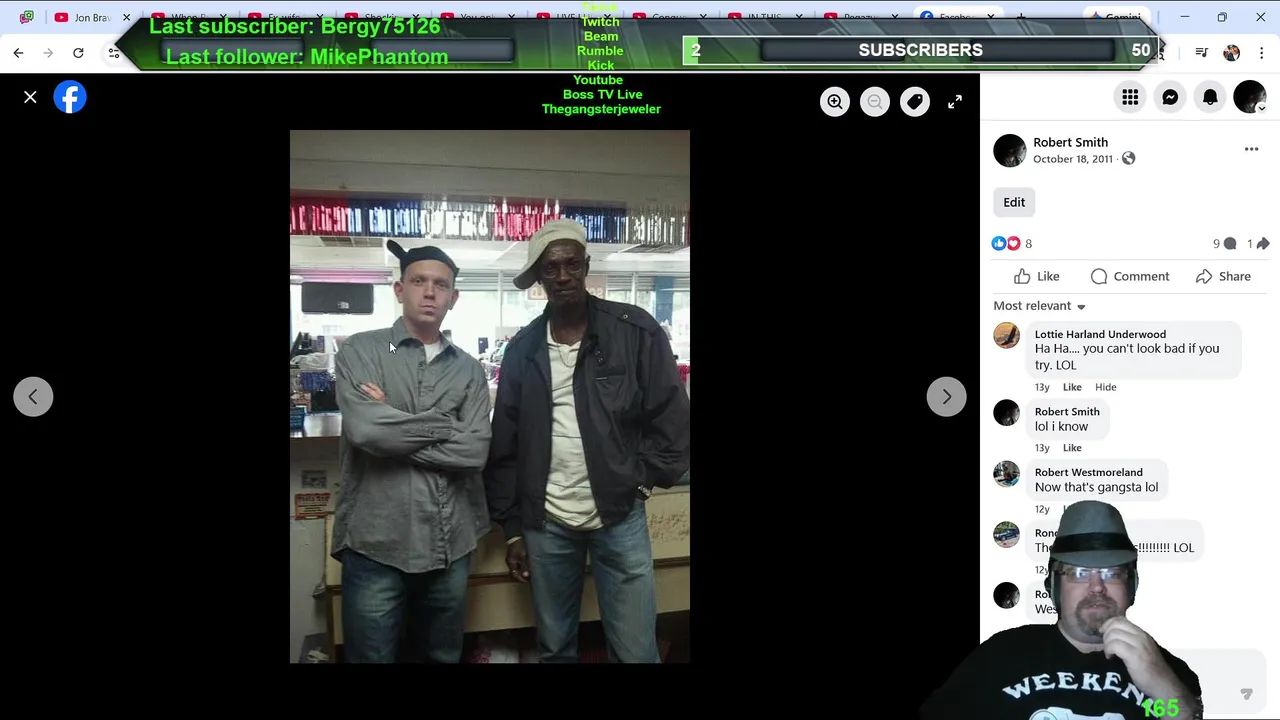Click the 13y timestamp under Lottie's comment

[1042, 387]
